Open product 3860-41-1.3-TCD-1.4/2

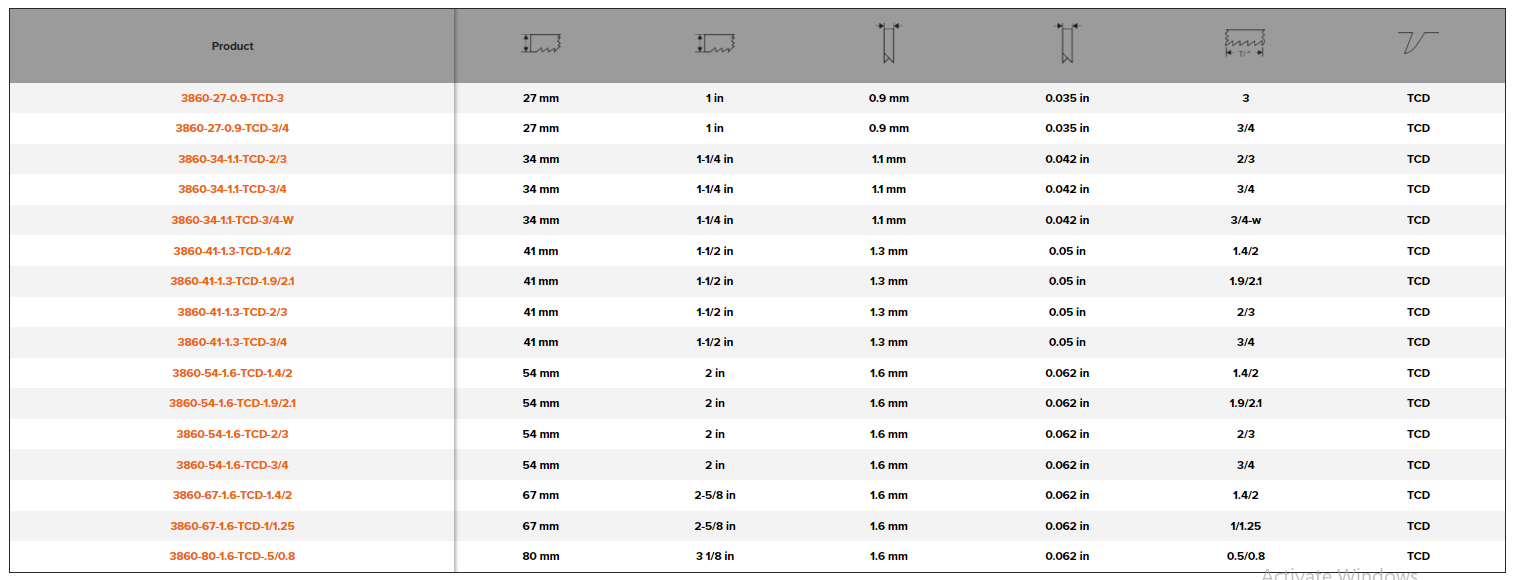pyautogui.click(x=232, y=251)
